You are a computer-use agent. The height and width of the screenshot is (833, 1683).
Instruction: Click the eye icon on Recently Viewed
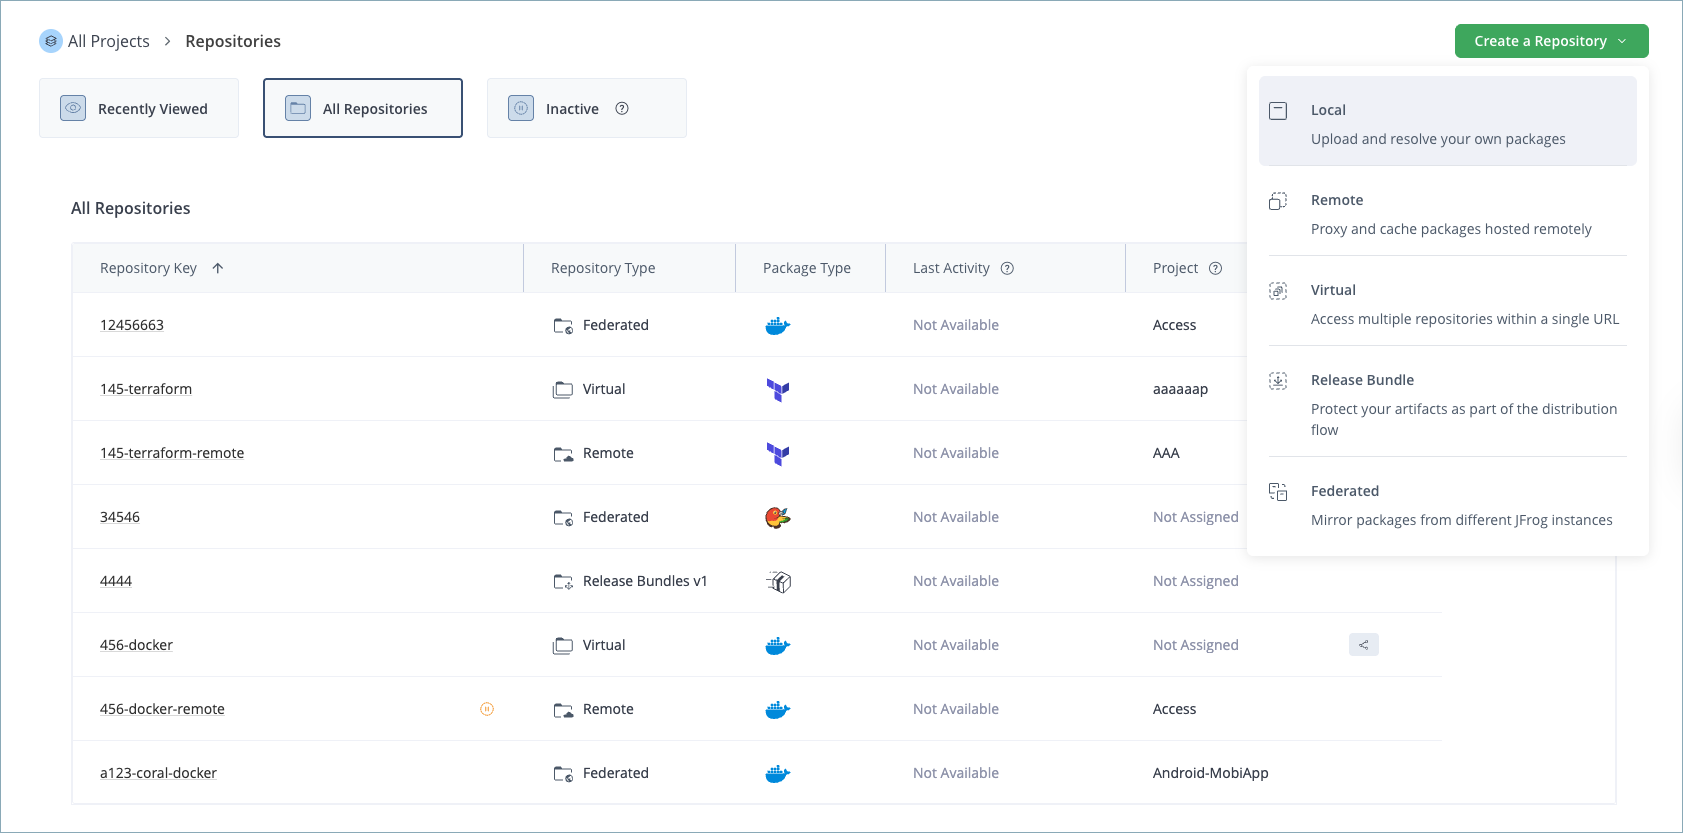[73, 108]
